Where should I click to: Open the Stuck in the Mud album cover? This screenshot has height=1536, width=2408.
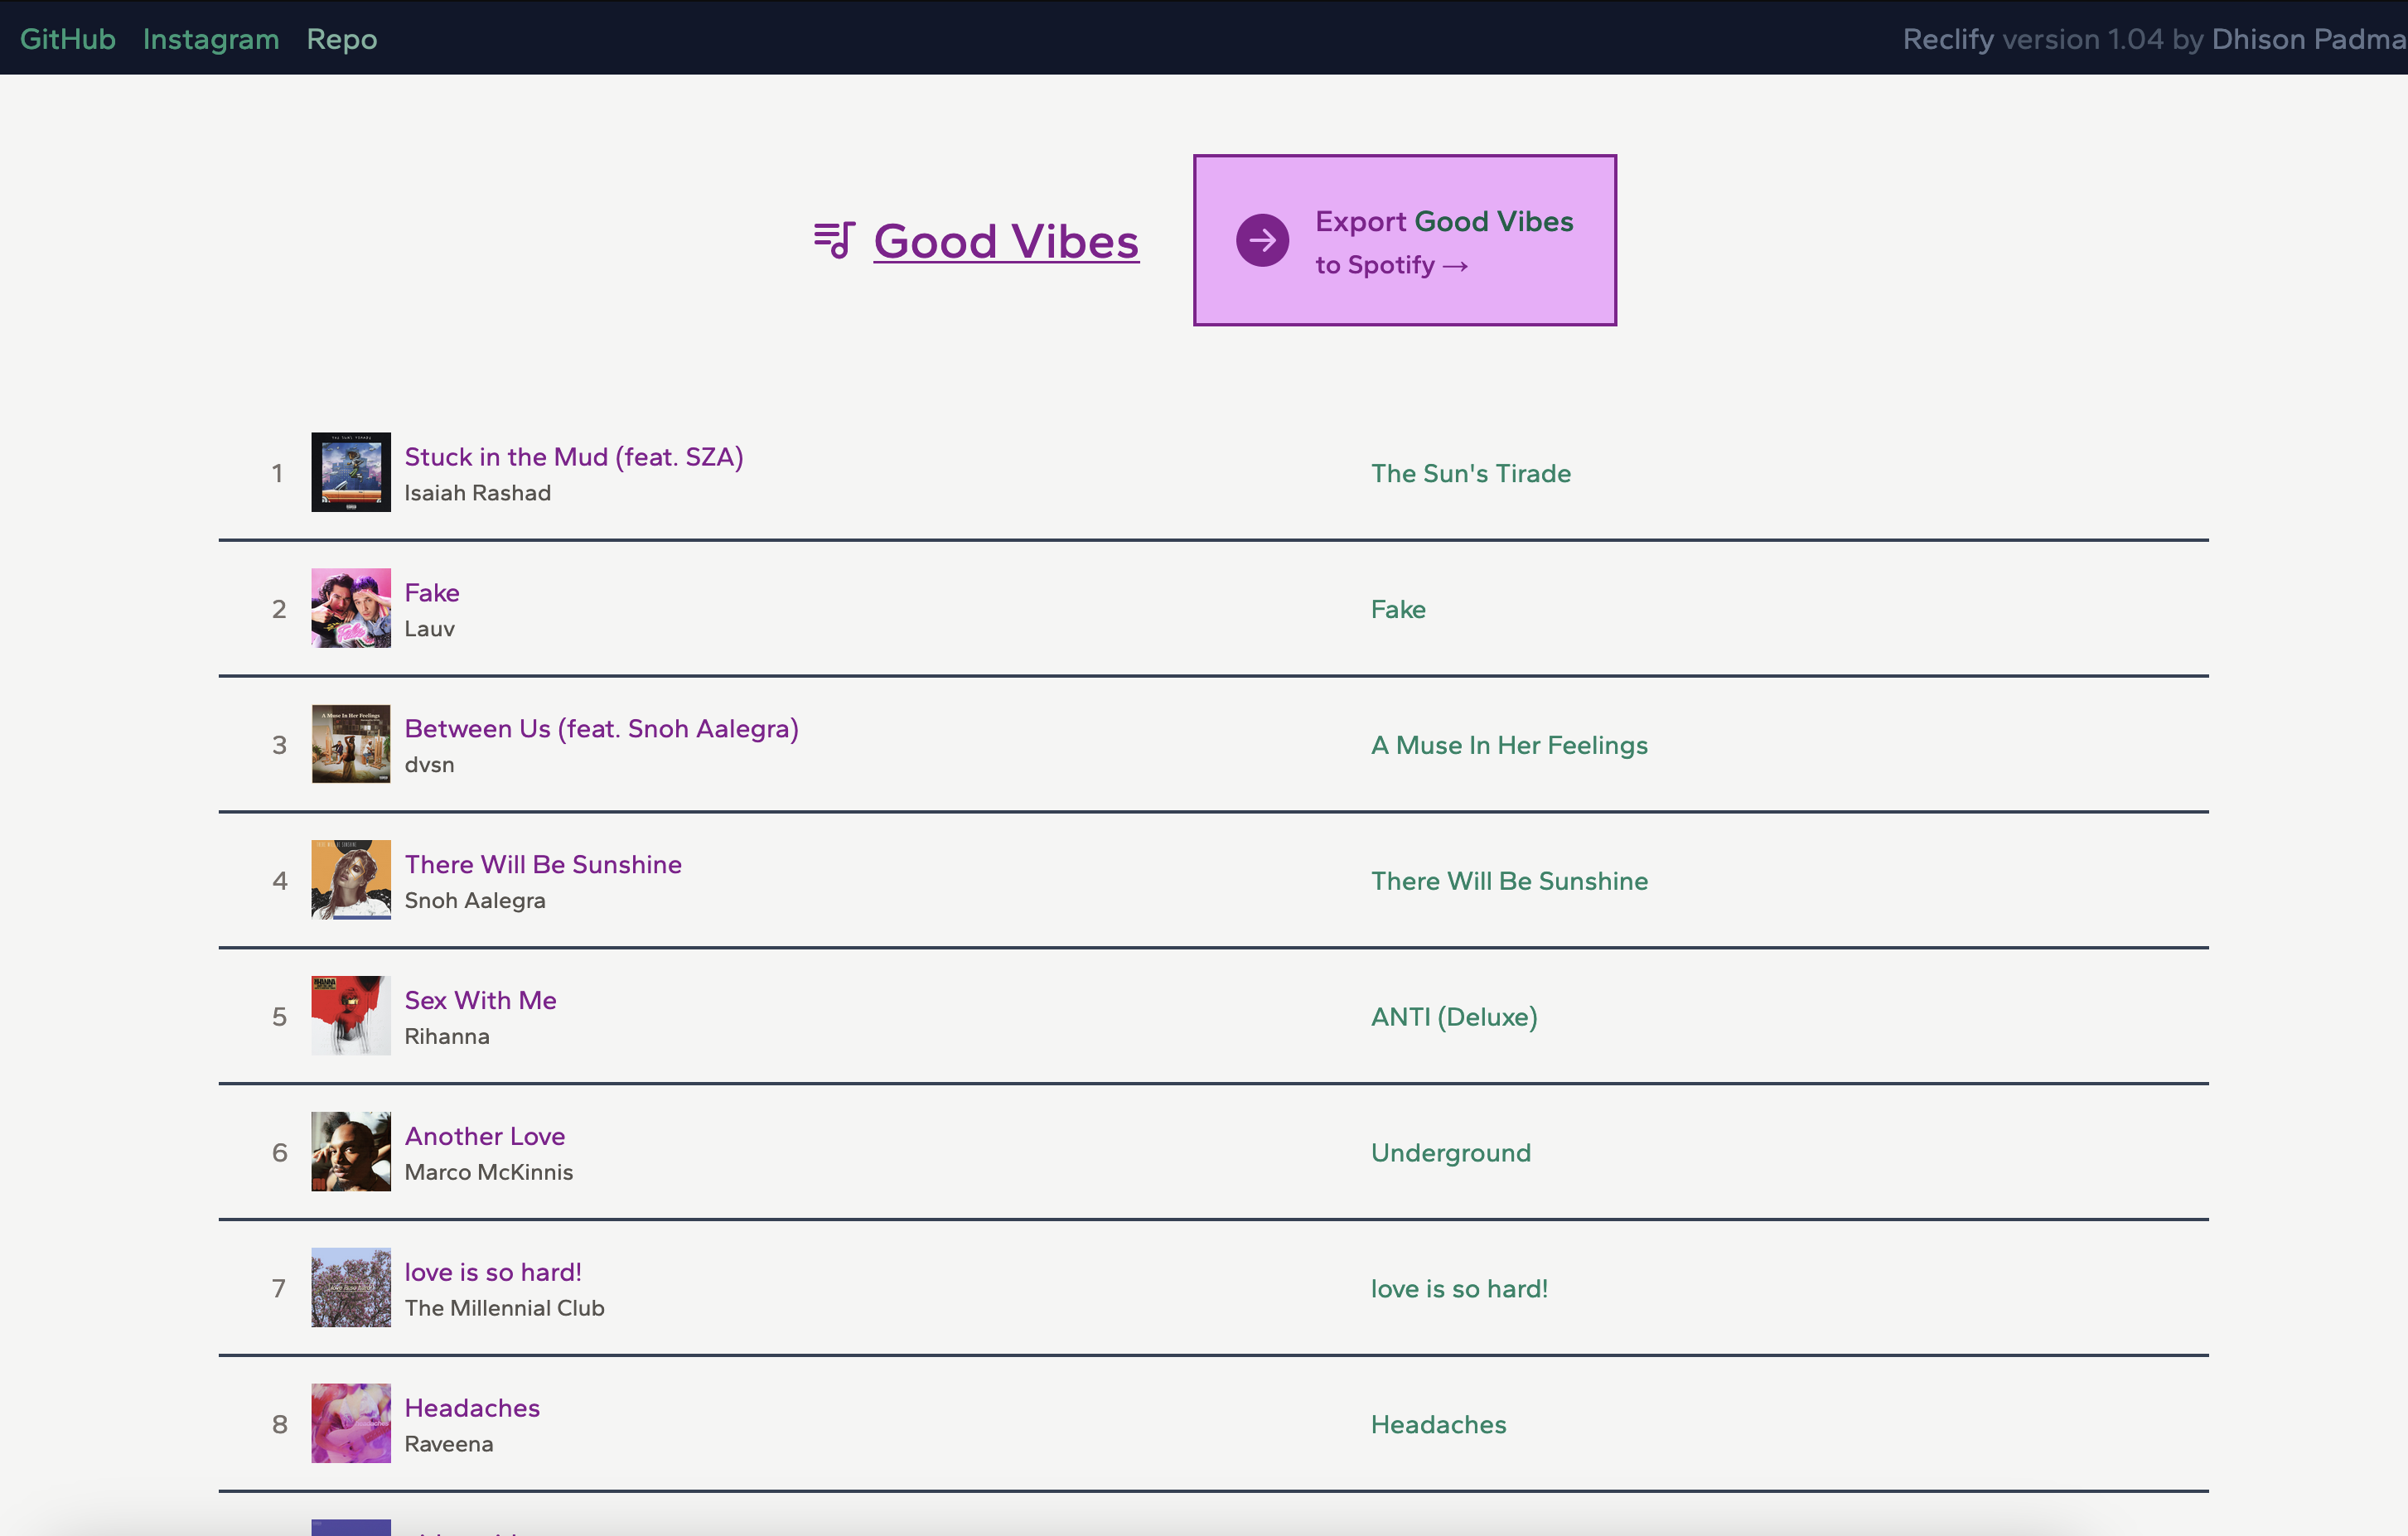(x=351, y=472)
